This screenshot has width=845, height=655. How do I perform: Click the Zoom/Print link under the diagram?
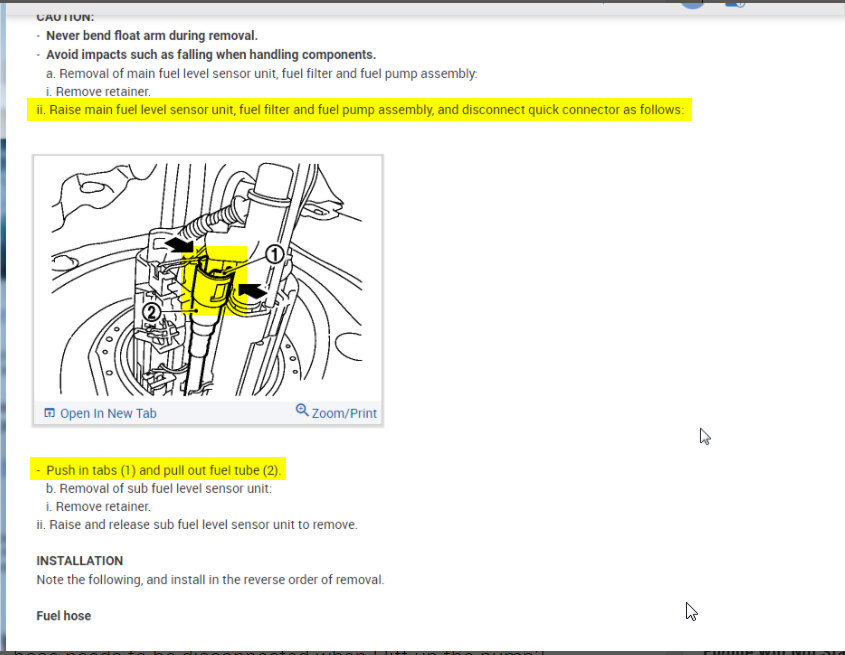[x=344, y=413]
